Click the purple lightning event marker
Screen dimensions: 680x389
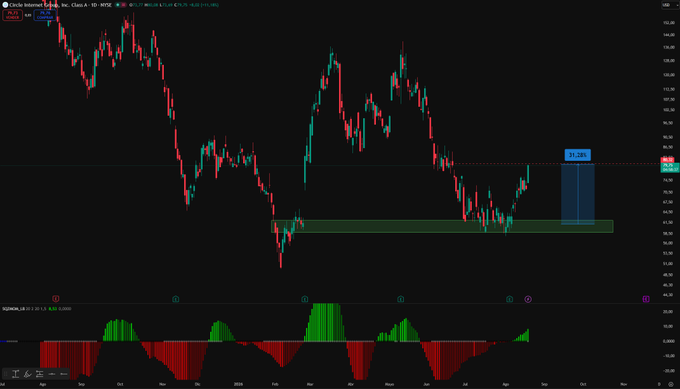[528, 299]
